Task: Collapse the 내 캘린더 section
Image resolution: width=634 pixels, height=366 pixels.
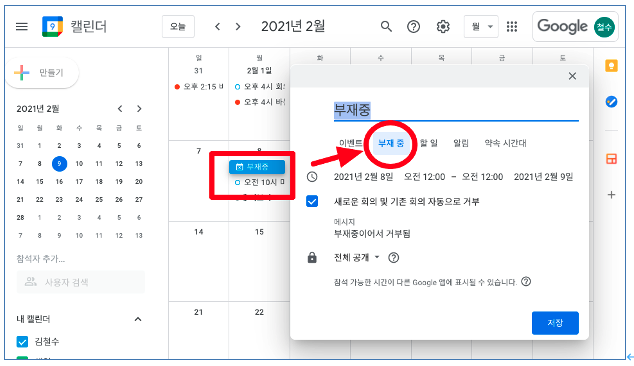Action: [x=138, y=319]
